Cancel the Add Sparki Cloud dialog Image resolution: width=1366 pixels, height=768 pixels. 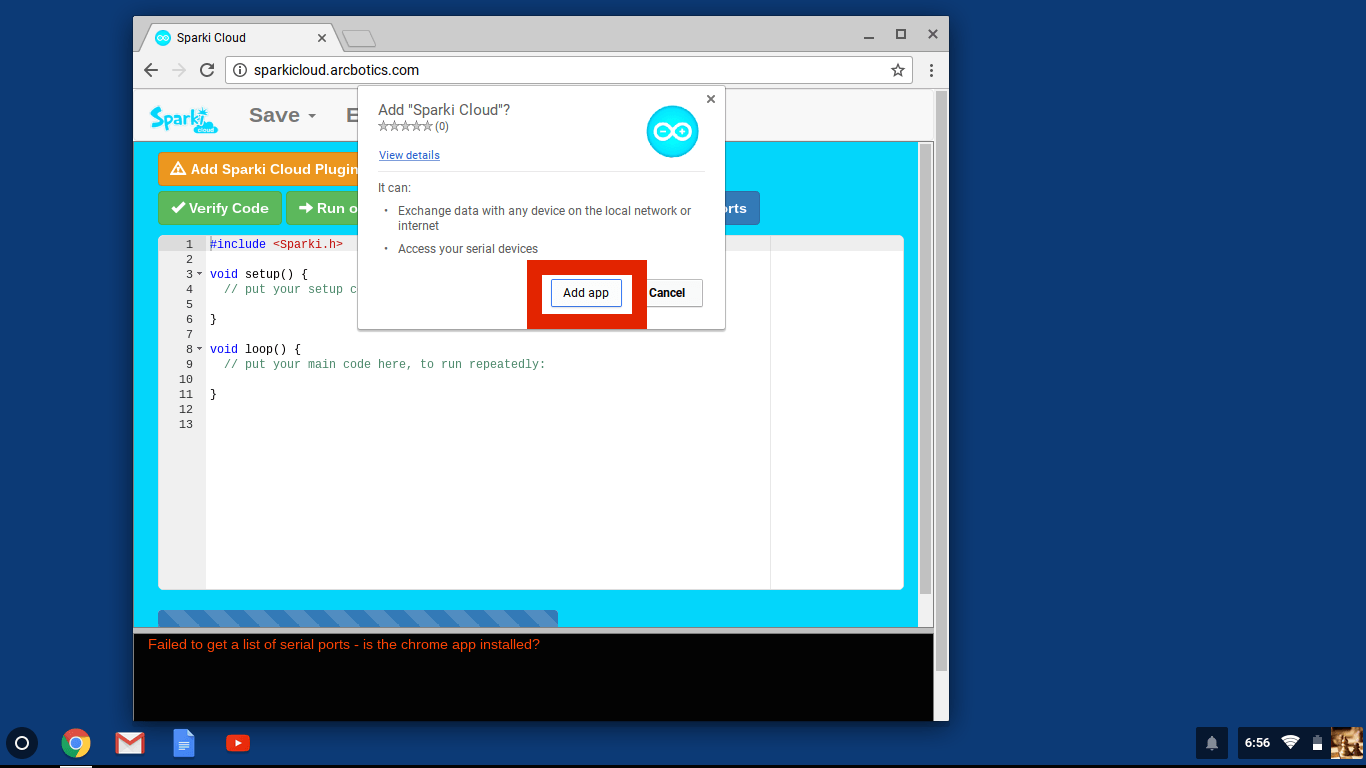667,293
